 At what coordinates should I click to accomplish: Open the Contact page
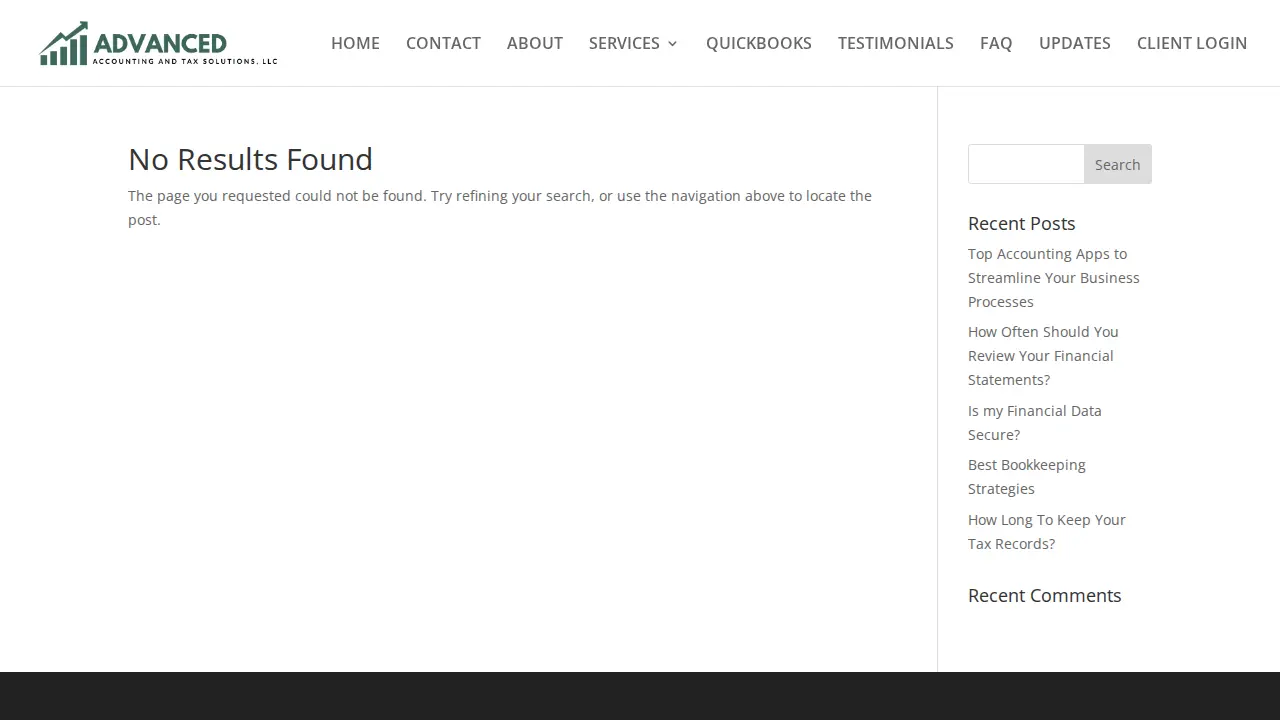(x=443, y=43)
